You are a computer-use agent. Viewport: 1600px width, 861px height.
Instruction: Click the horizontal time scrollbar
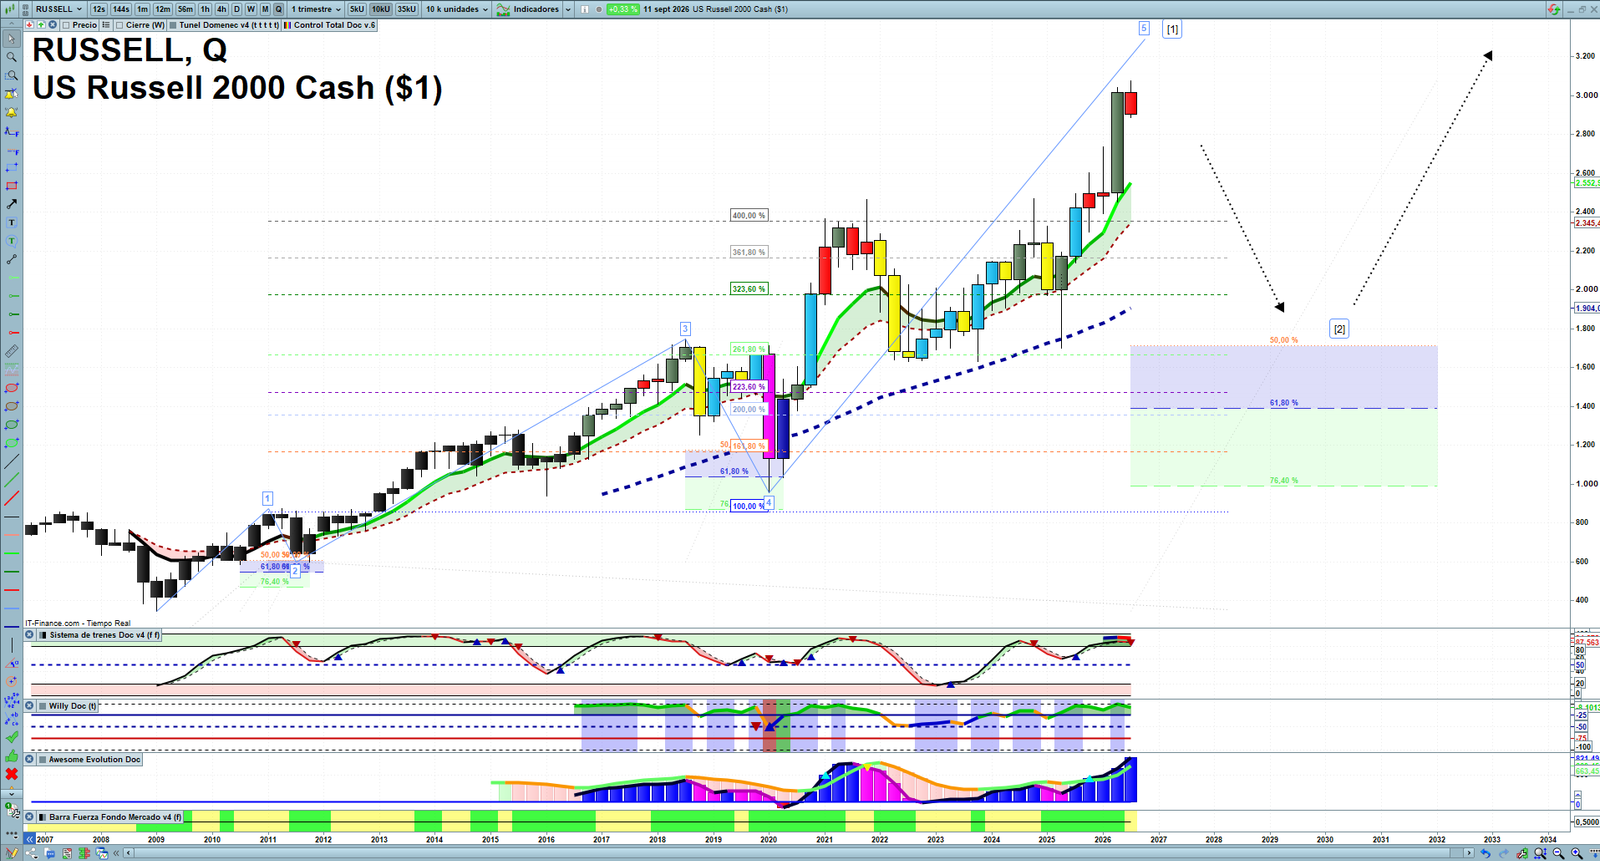click(x=800, y=853)
